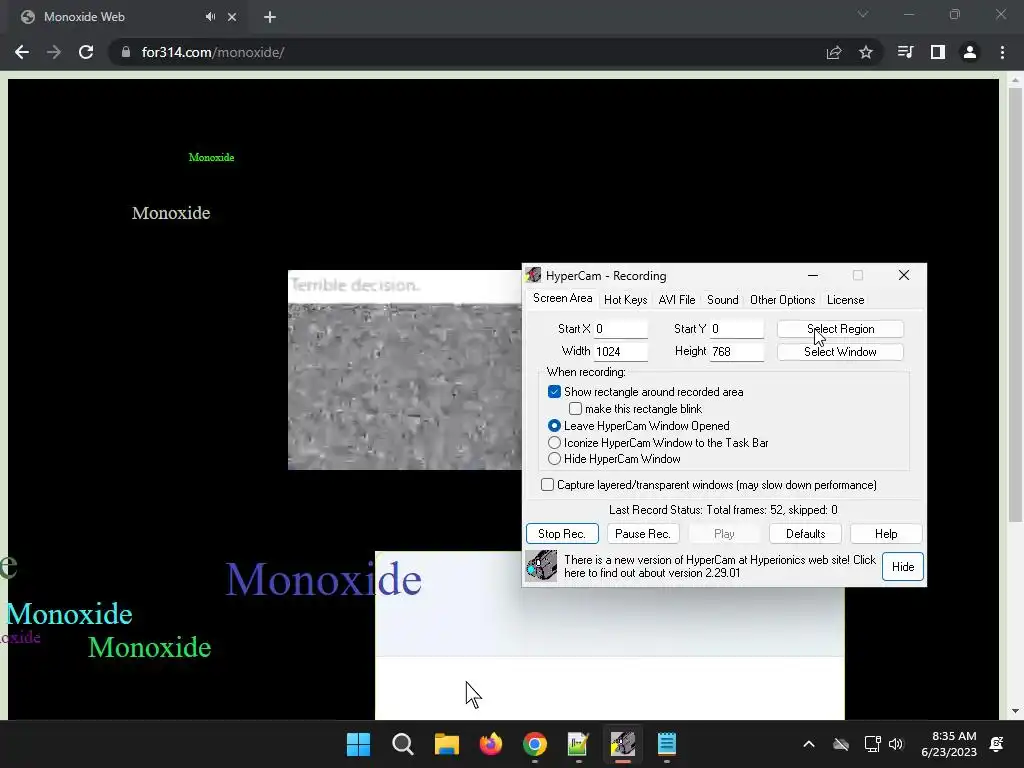Click the new version of HyperCam notice text
Viewport: 1024px width, 768px height.
(720, 566)
